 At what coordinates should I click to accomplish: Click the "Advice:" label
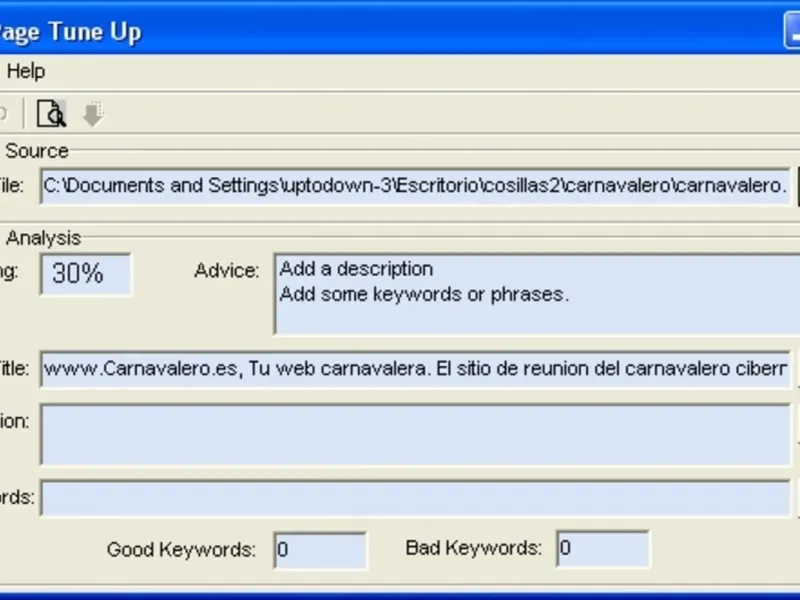227,271
